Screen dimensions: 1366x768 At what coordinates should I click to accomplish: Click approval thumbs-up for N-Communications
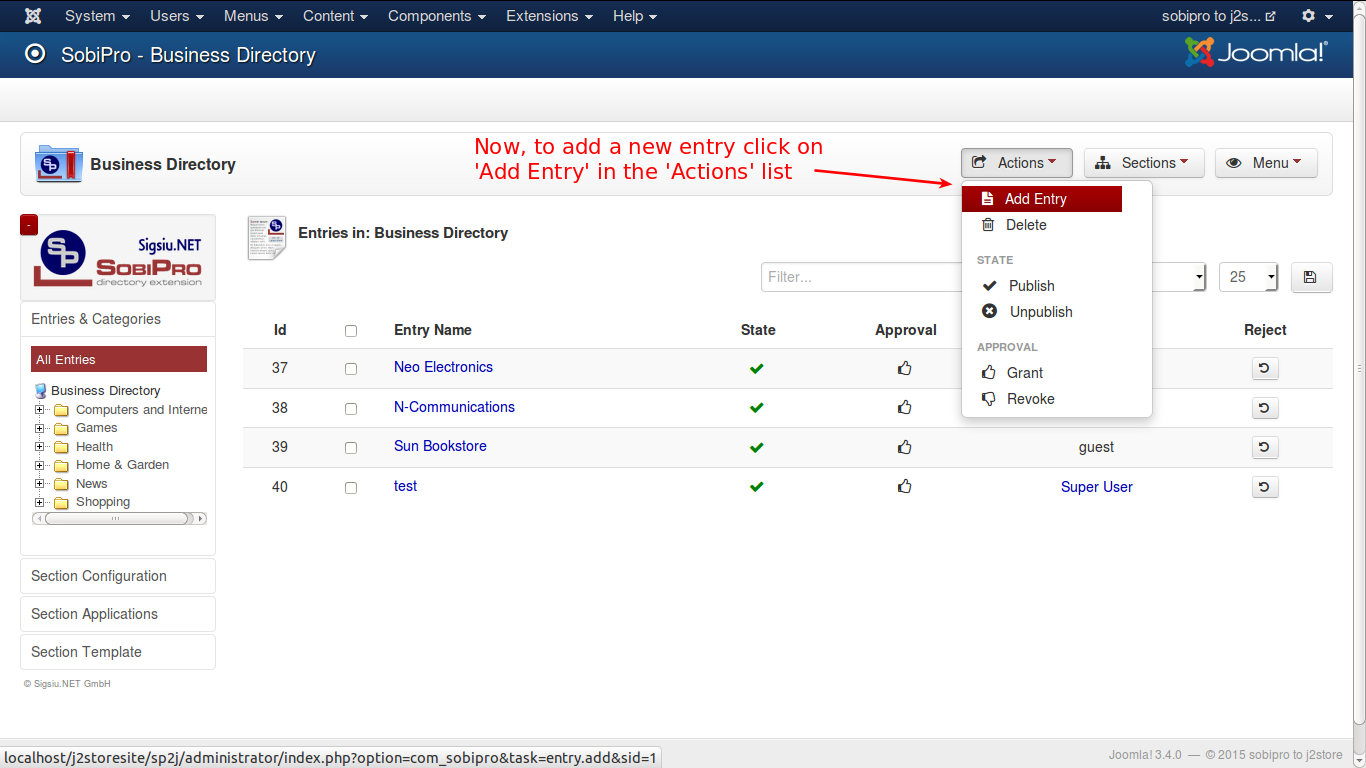coord(905,407)
